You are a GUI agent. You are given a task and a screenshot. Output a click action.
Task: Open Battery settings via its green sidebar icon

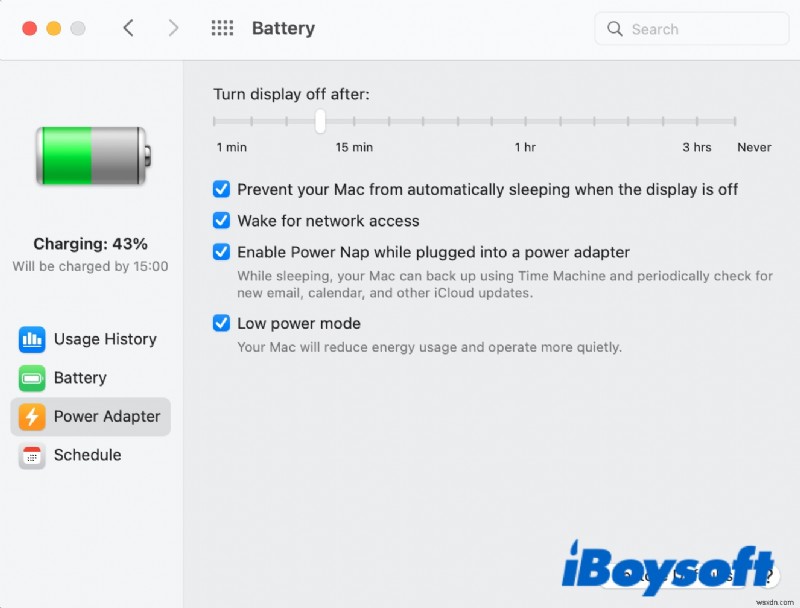[29, 378]
